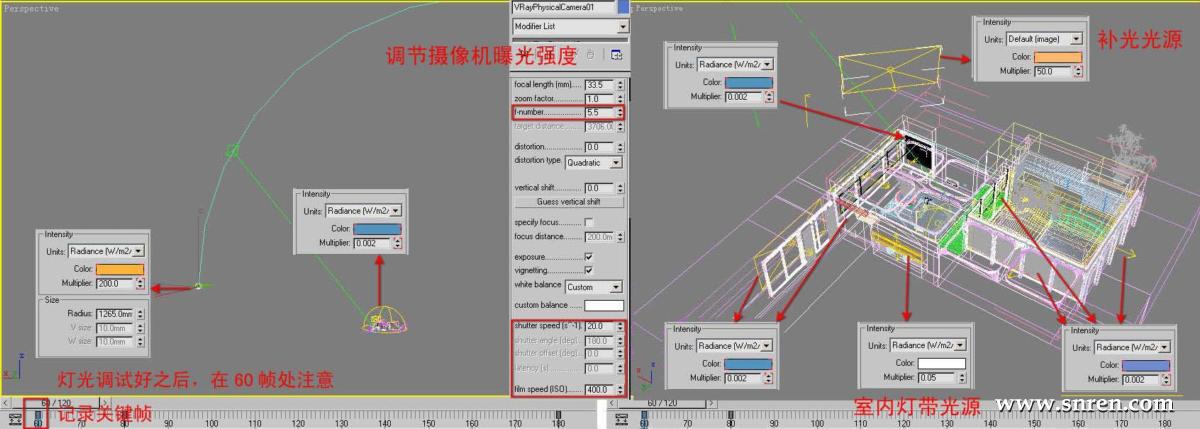The width and height of the screenshot is (1200, 429).
Task: Click orange Color swatch above 50.0 multiplier
Action: pos(1057,57)
